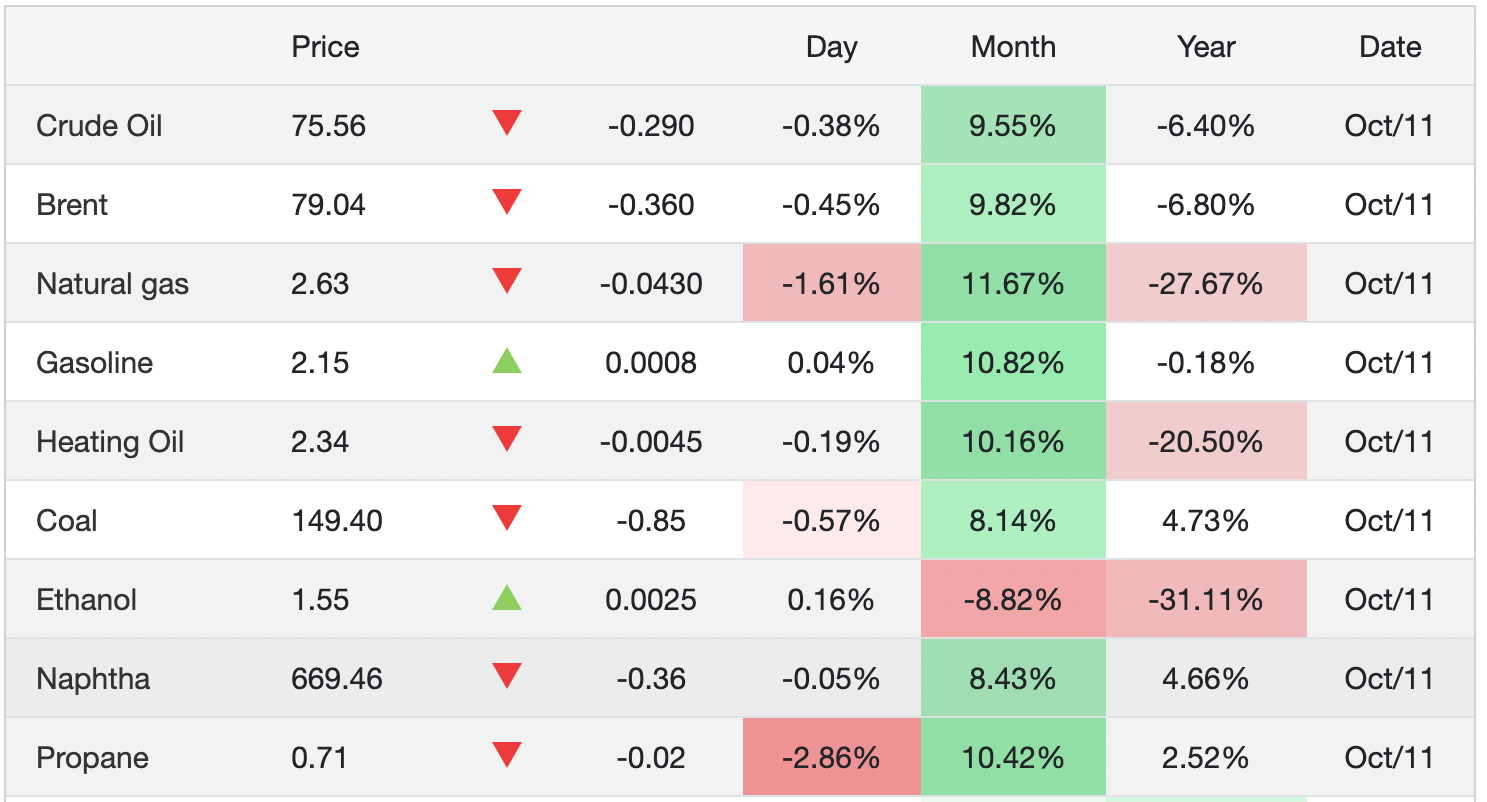
Task: Click the 10.82% monthly change cell
Action: pos(1013,362)
